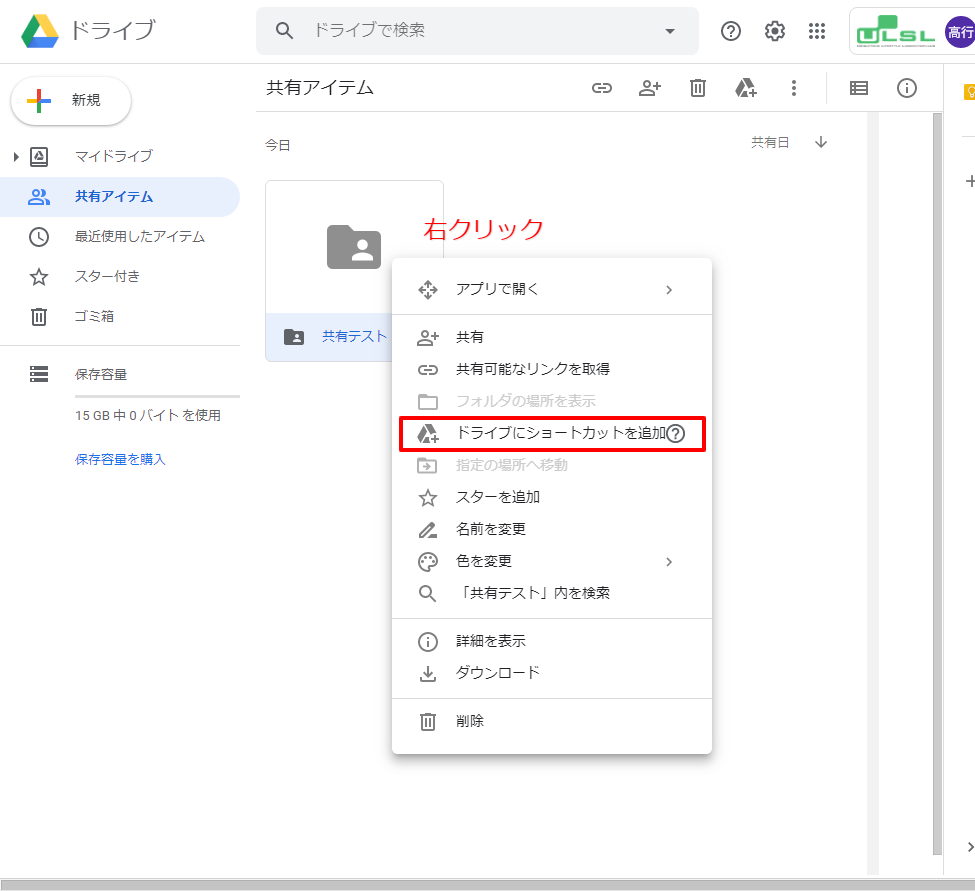Select 共有アイテム in the sidebar
Image resolution: width=975 pixels, height=891 pixels.
[119, 196]
